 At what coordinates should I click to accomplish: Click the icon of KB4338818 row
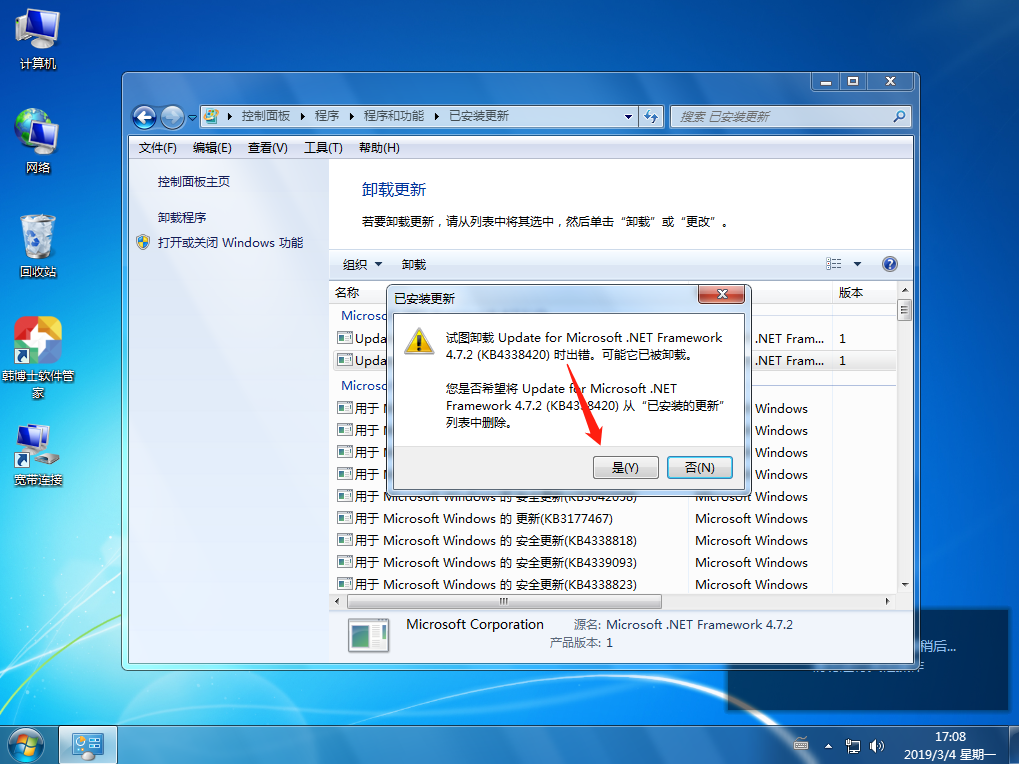coord(344,541)
